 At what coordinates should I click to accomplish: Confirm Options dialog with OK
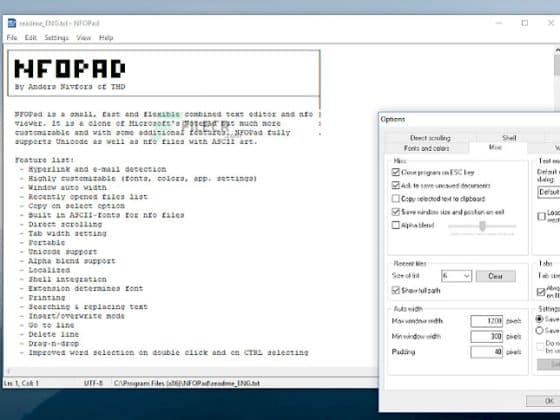pyautogui.click(x=544, y=401)
